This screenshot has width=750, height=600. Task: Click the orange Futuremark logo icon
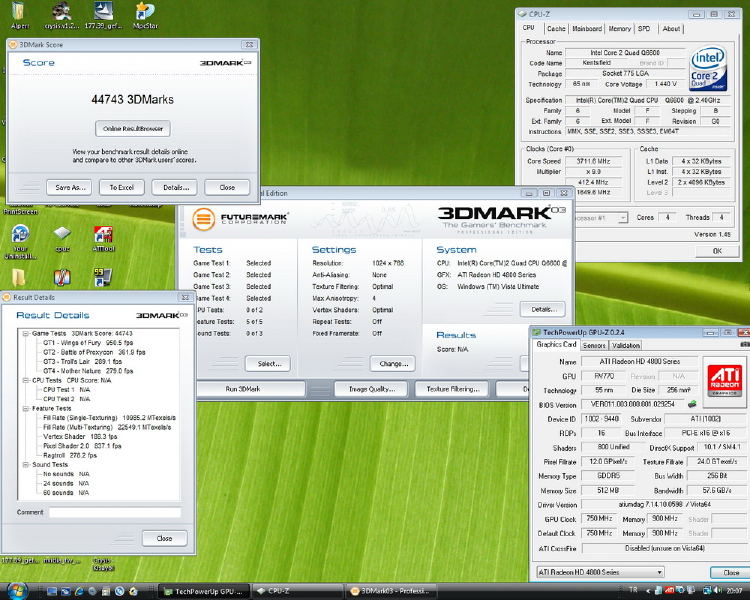click(203, 219)
